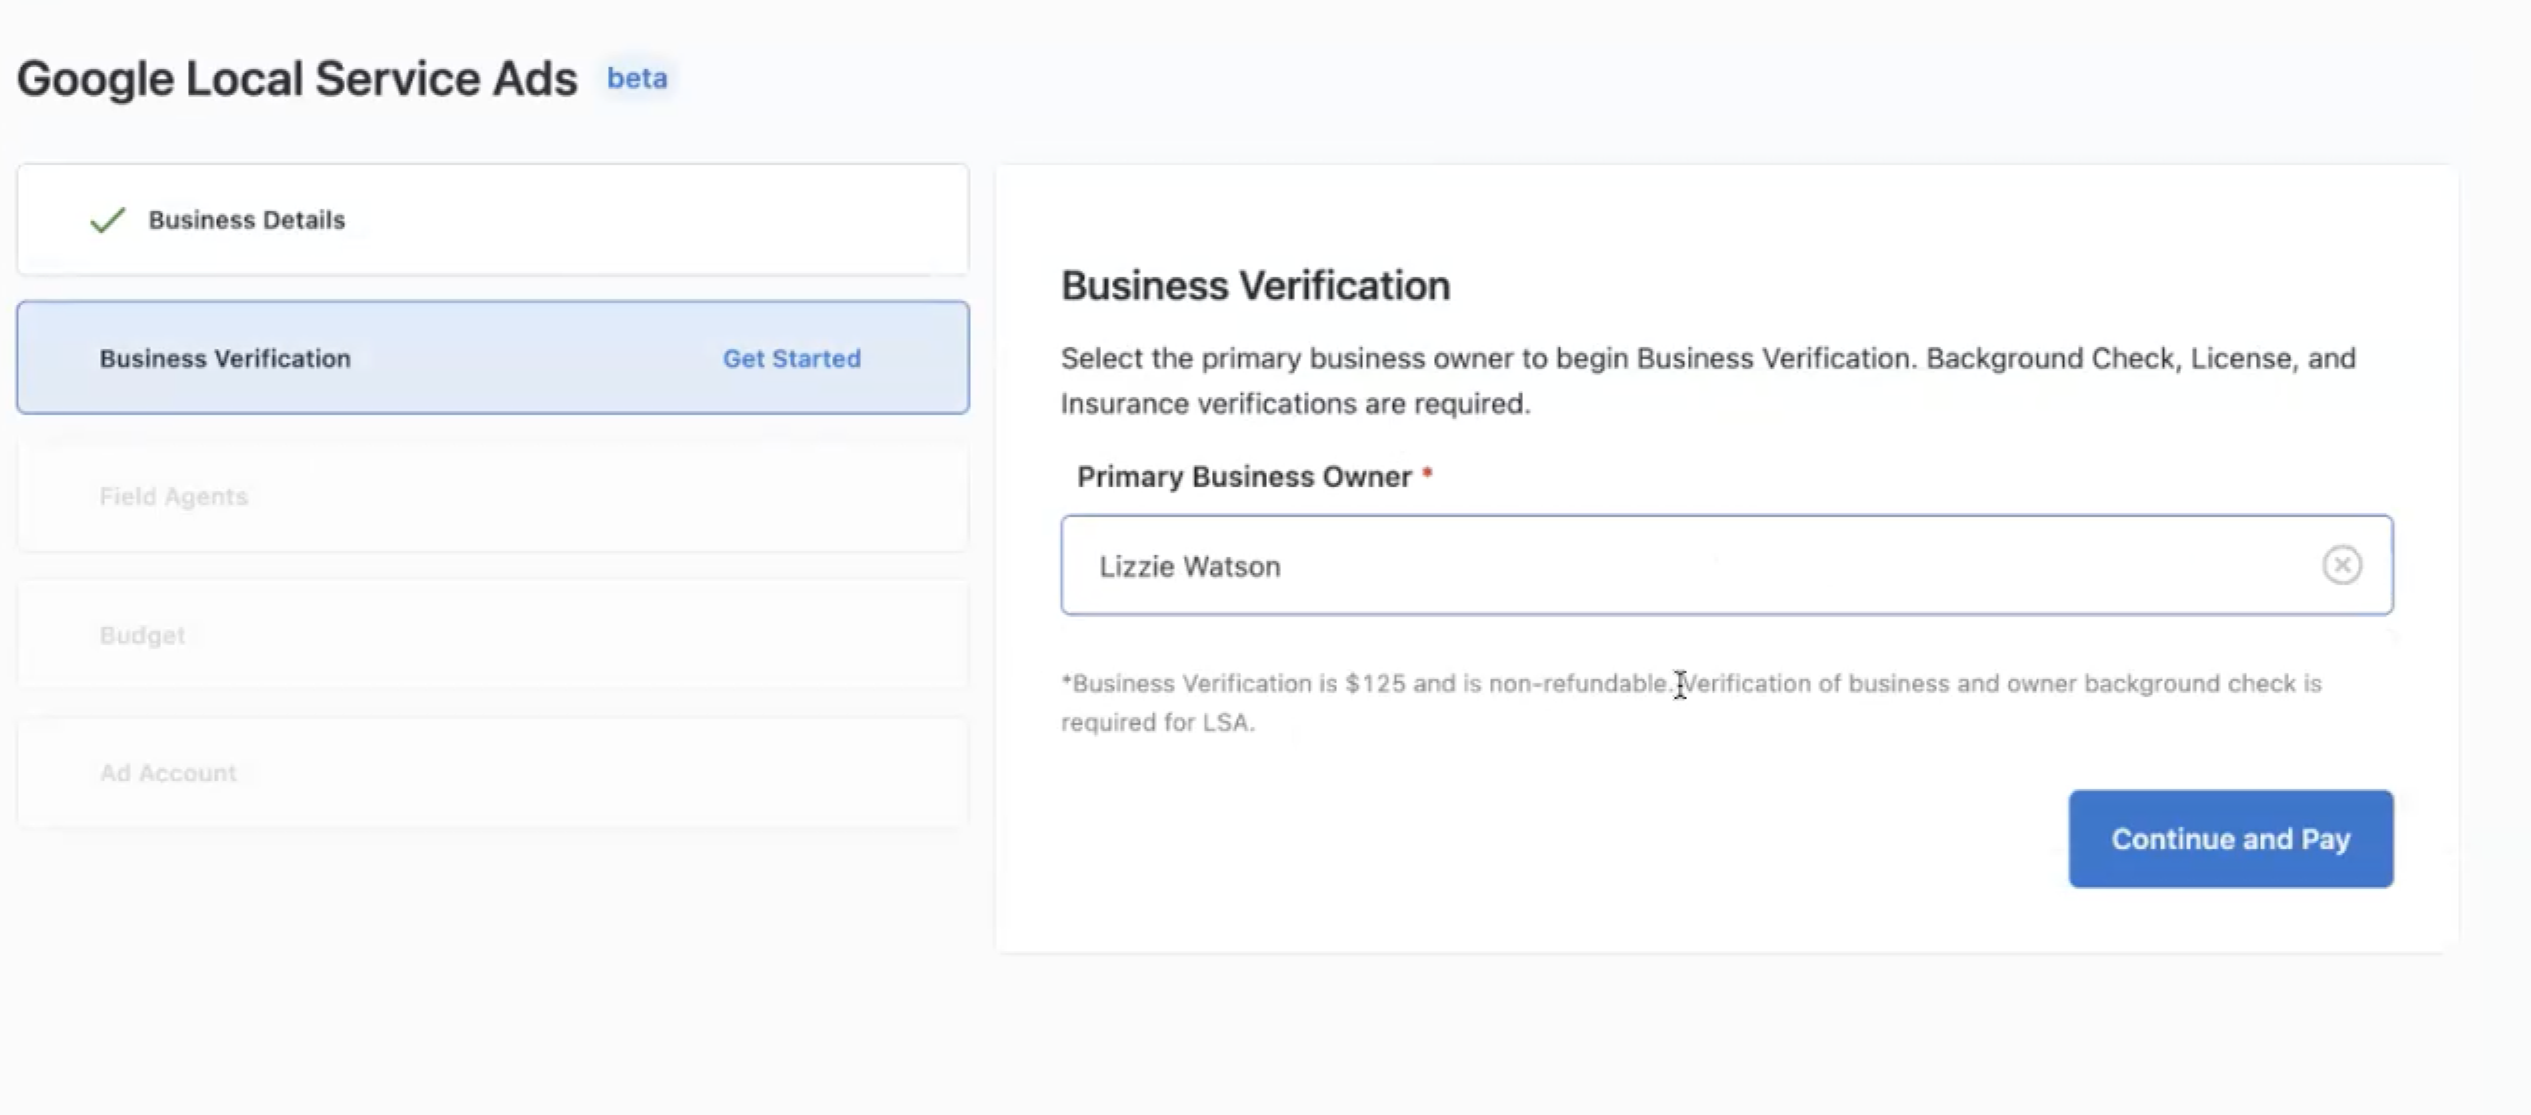Open the Budget step

[x=492, y=635]
